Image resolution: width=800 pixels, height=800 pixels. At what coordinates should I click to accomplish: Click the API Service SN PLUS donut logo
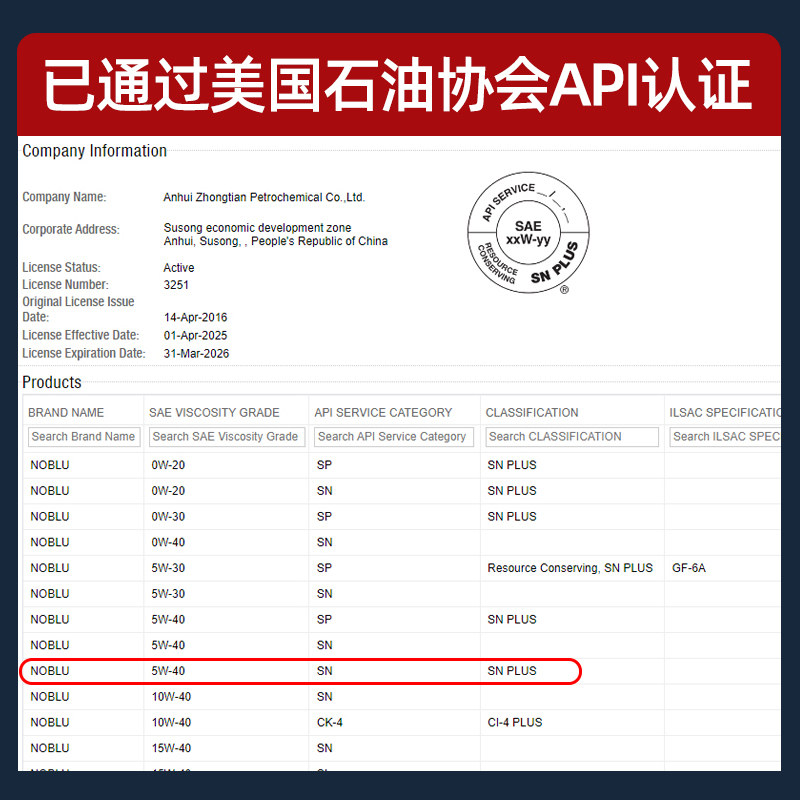click(x=529, y=233)
